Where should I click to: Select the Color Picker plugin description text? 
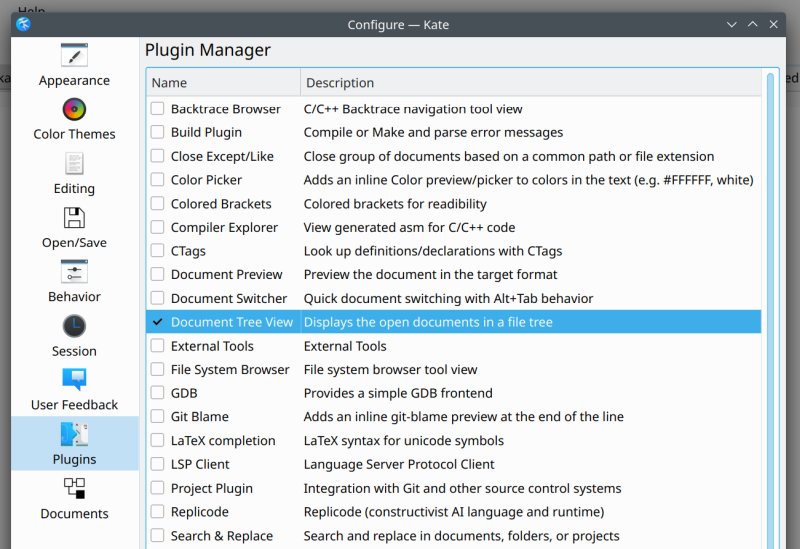[x=528, y=180]
